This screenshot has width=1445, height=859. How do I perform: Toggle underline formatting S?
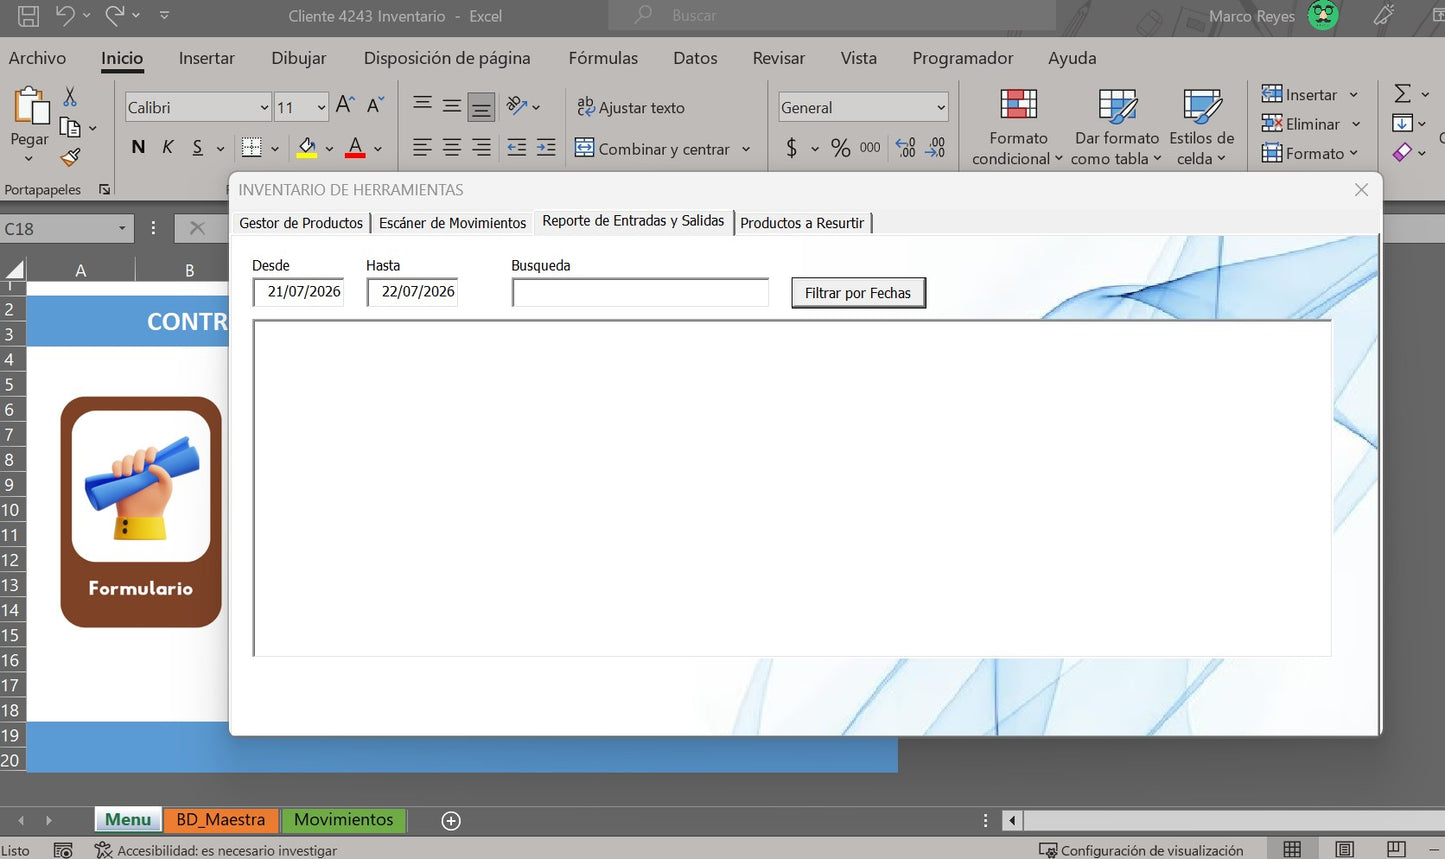click(x=197, y=148)
